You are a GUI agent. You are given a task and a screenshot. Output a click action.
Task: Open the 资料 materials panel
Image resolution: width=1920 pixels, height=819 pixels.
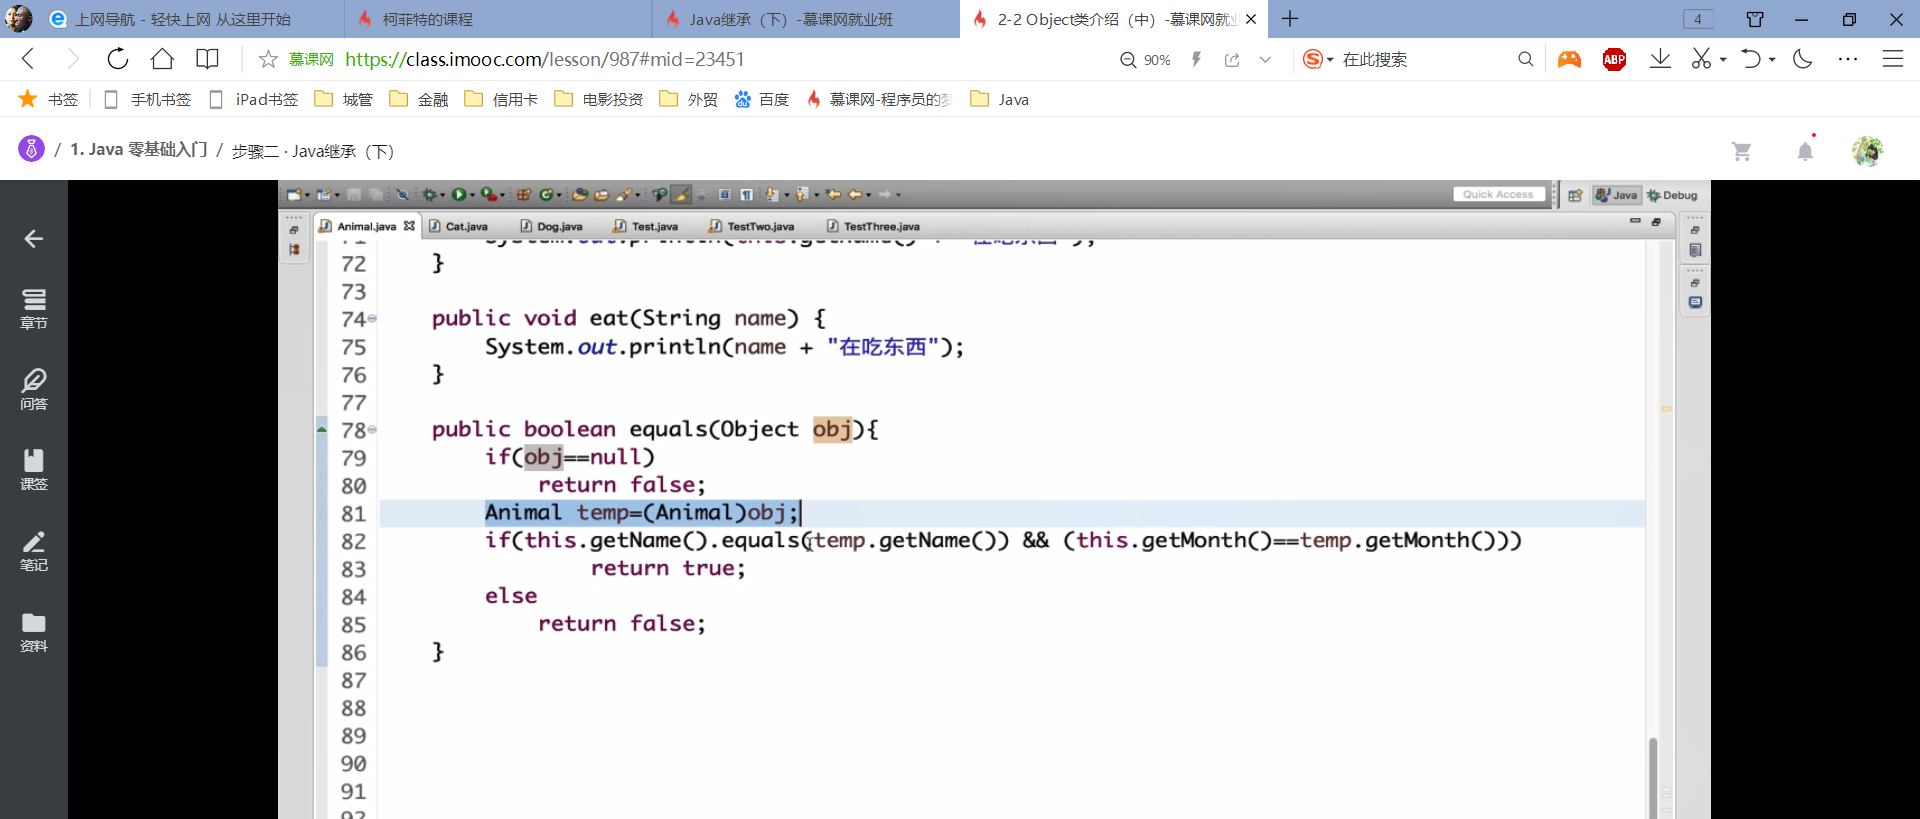point(33,632)
